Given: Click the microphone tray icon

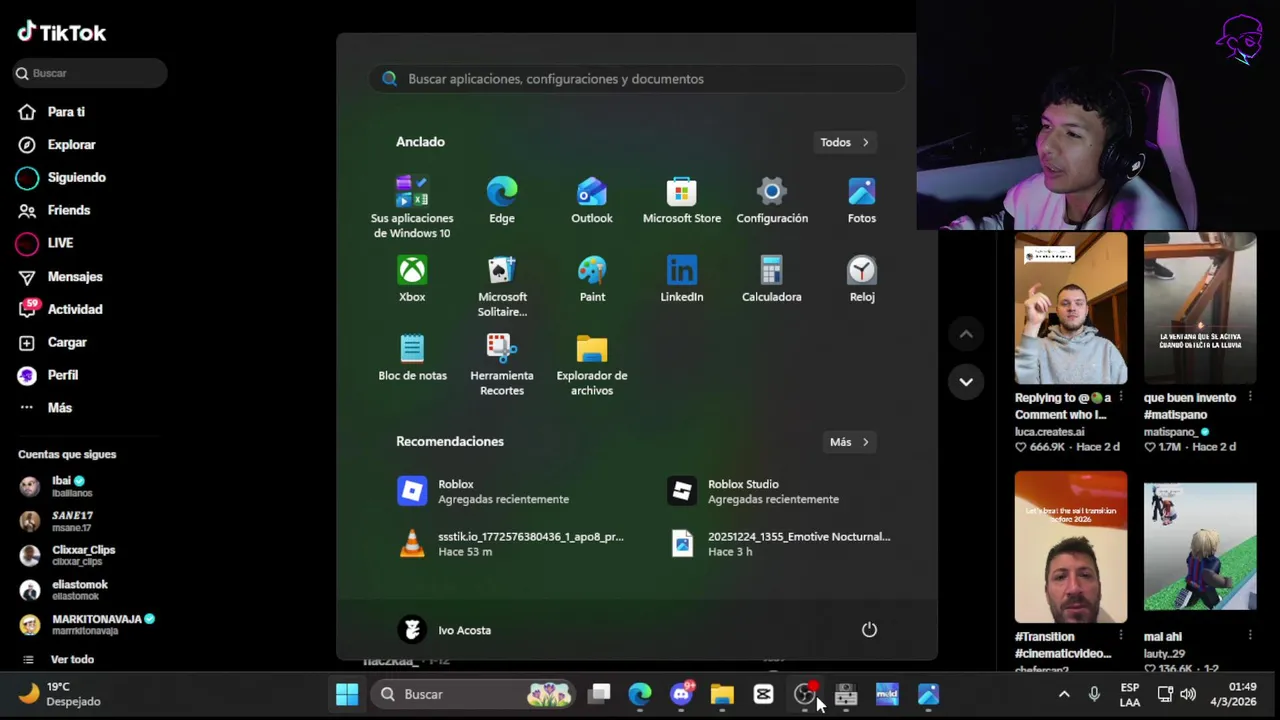Looking at the screenshot, I should [1094, 694].
